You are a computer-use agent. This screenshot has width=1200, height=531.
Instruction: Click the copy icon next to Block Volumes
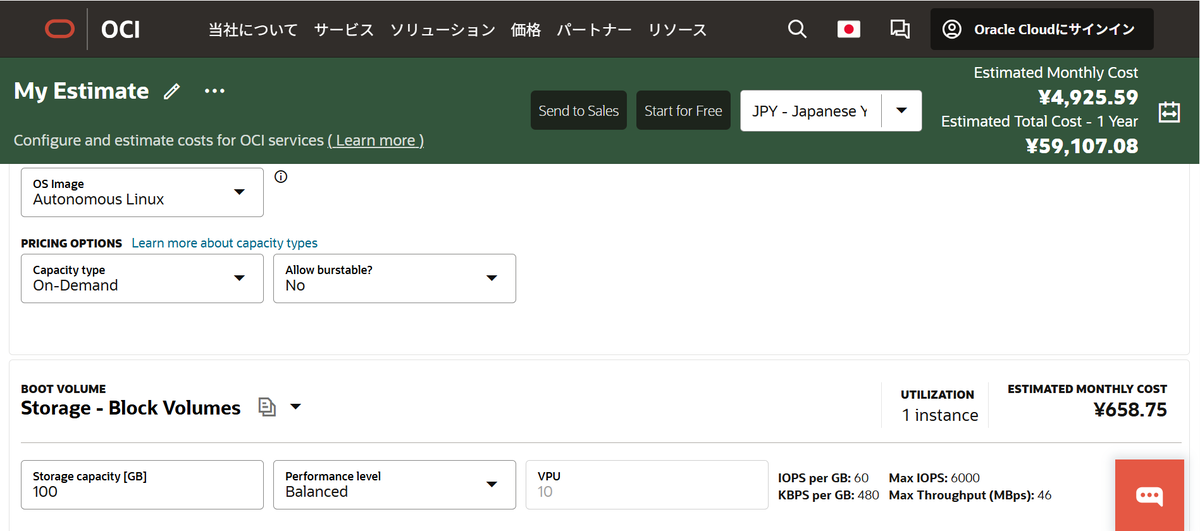(266, 407)
